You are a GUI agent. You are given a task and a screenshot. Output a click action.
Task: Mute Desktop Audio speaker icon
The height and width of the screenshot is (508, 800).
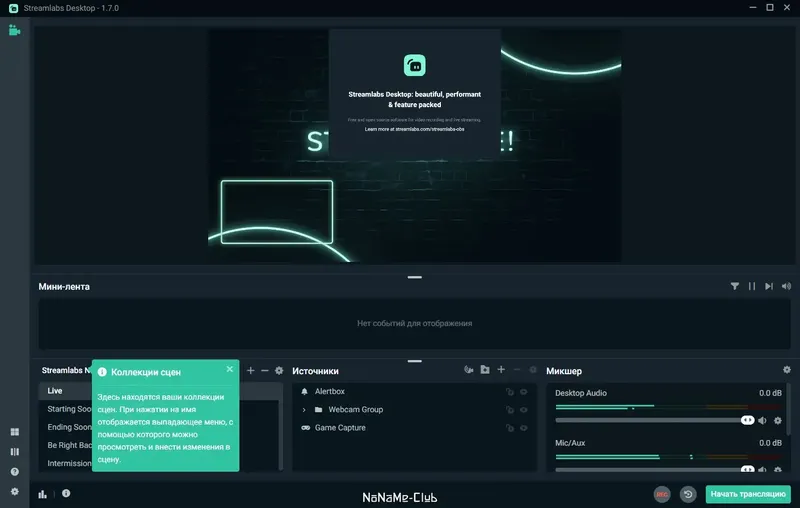pos(762,421)
